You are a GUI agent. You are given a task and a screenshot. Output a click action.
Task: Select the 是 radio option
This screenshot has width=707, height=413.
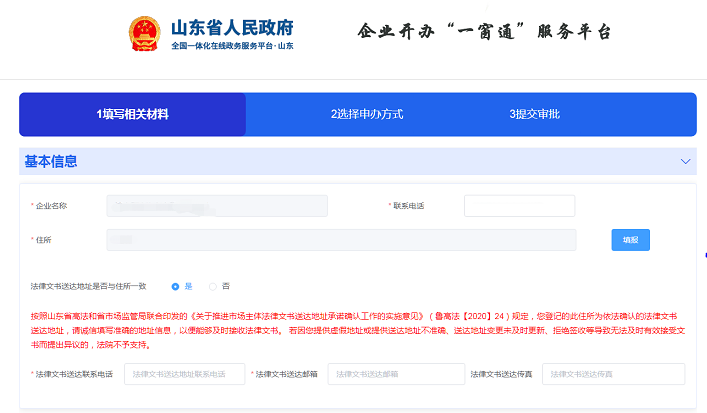(x=176, y=286)
